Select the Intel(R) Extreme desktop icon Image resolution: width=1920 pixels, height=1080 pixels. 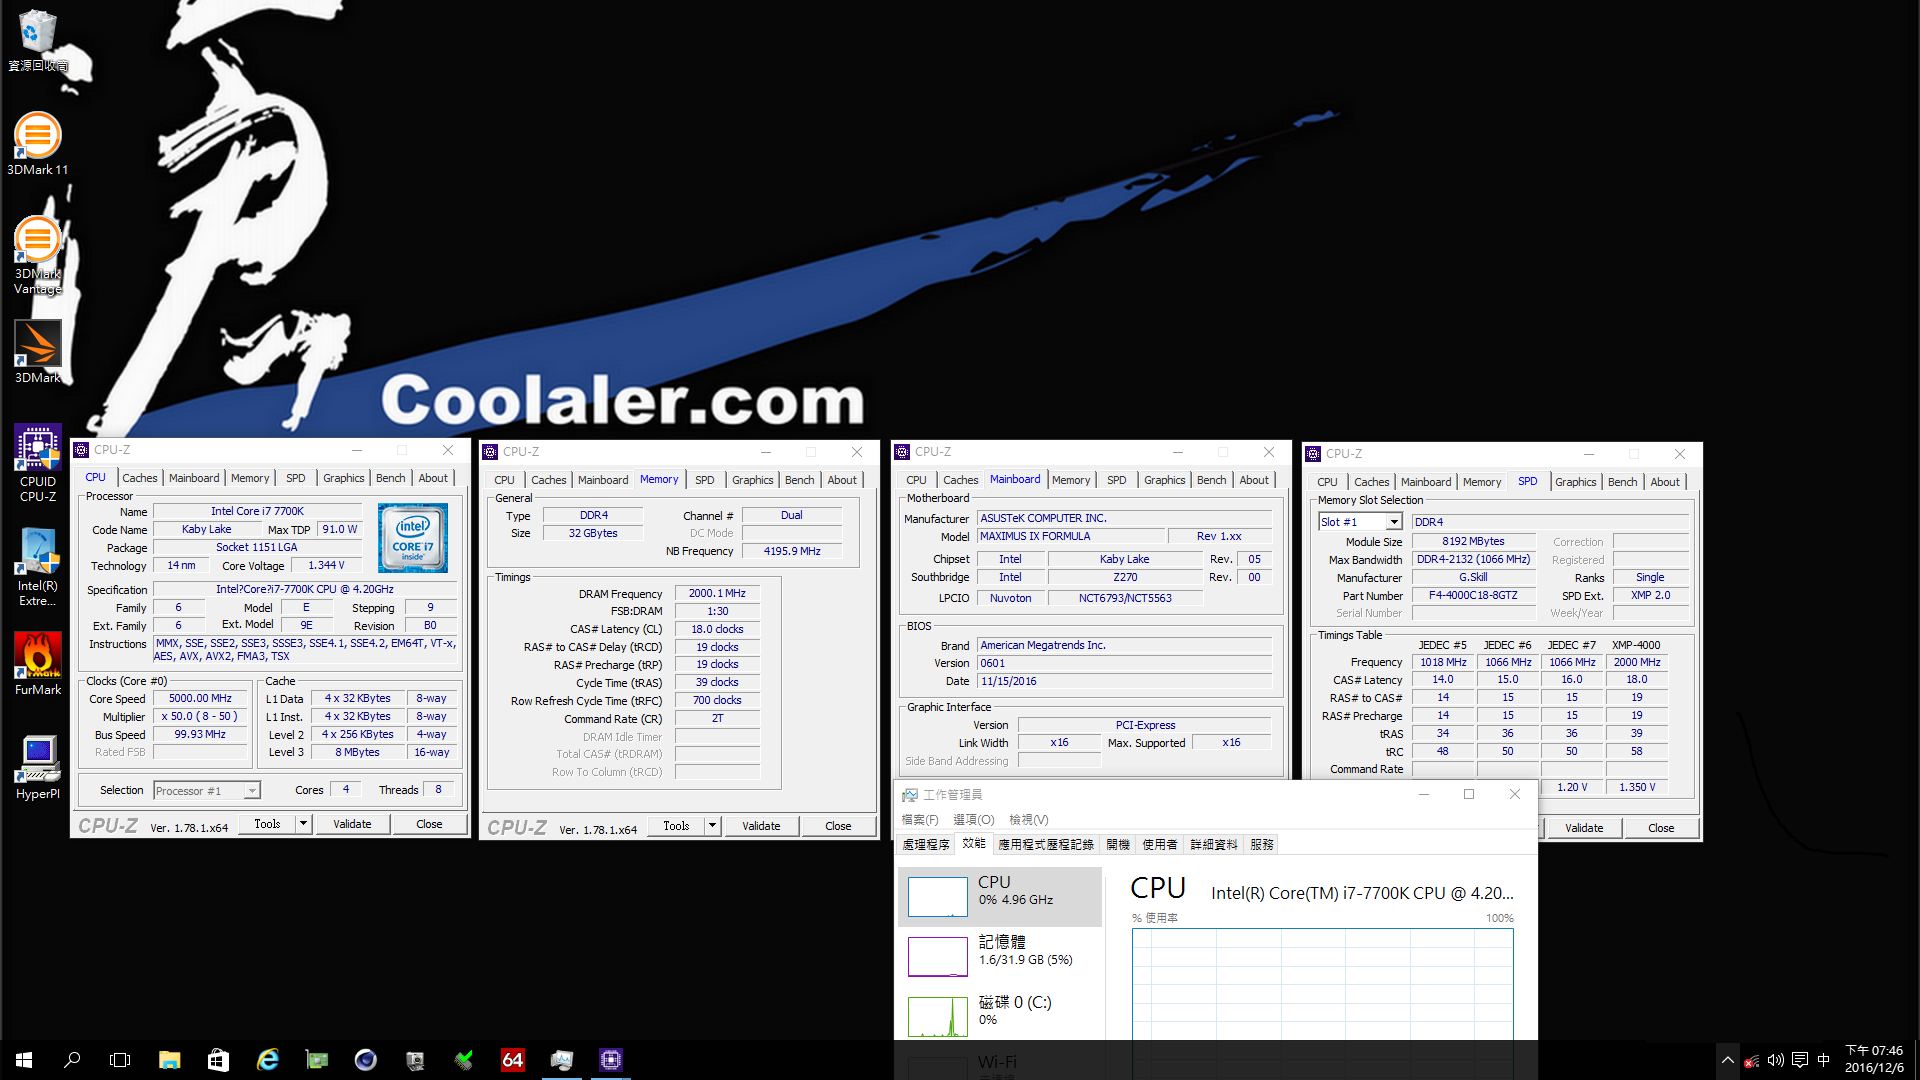pyautogui.click(x=37, y=567)
